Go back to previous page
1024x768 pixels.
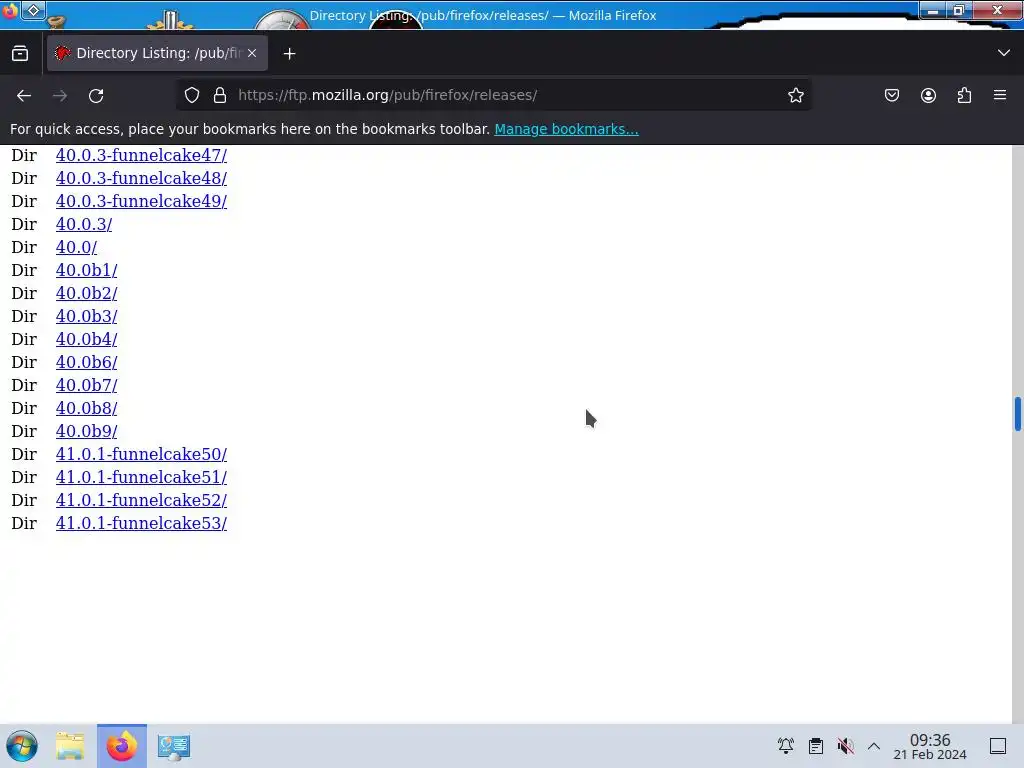coord(24,95)
